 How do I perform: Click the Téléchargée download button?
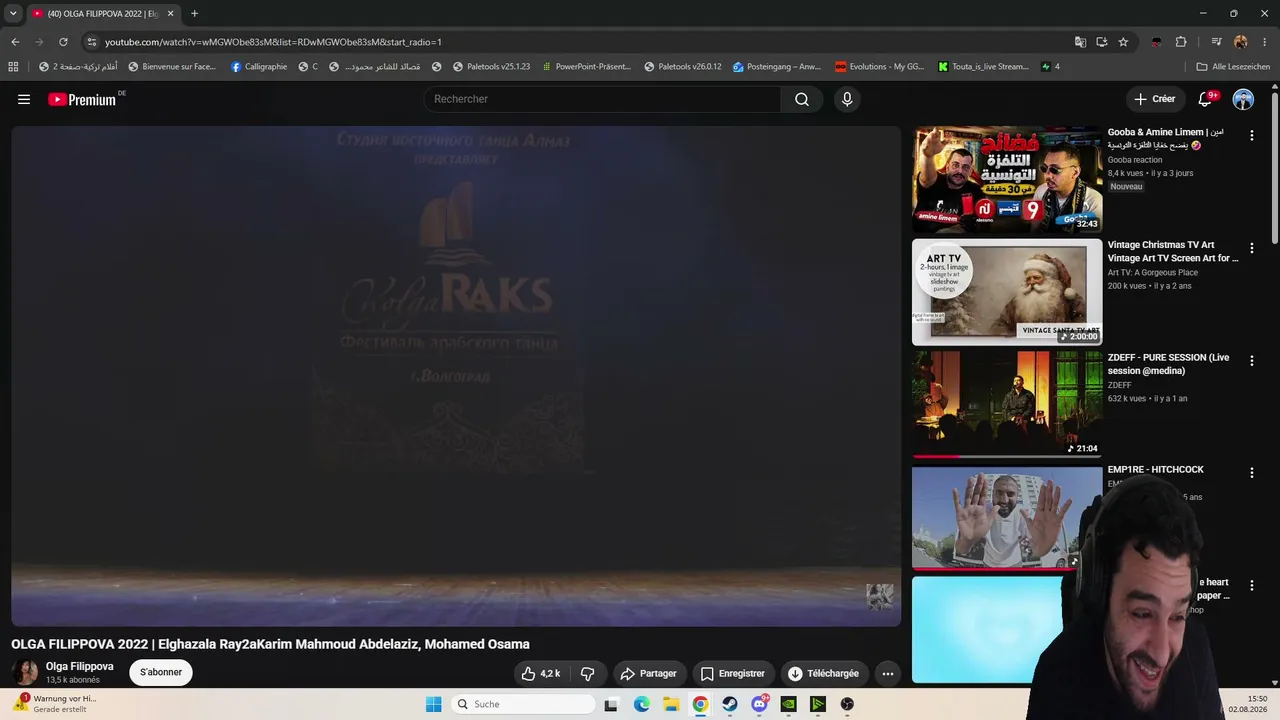coord(824,674)
